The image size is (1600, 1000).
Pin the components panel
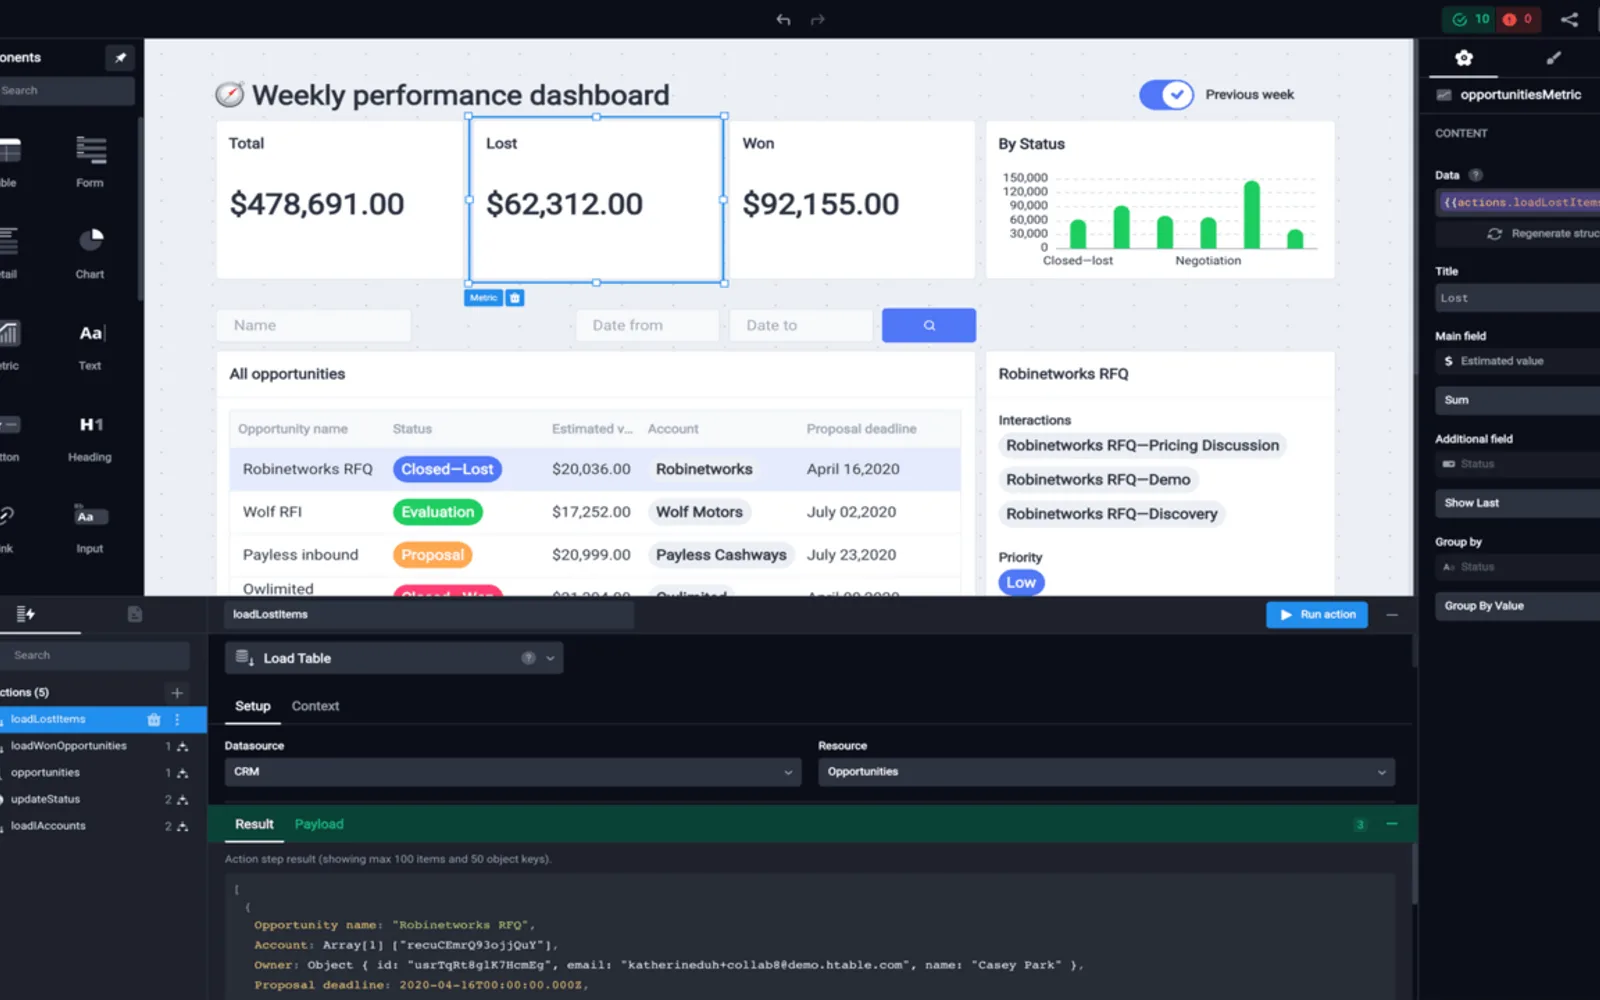(x=120, y=57)
